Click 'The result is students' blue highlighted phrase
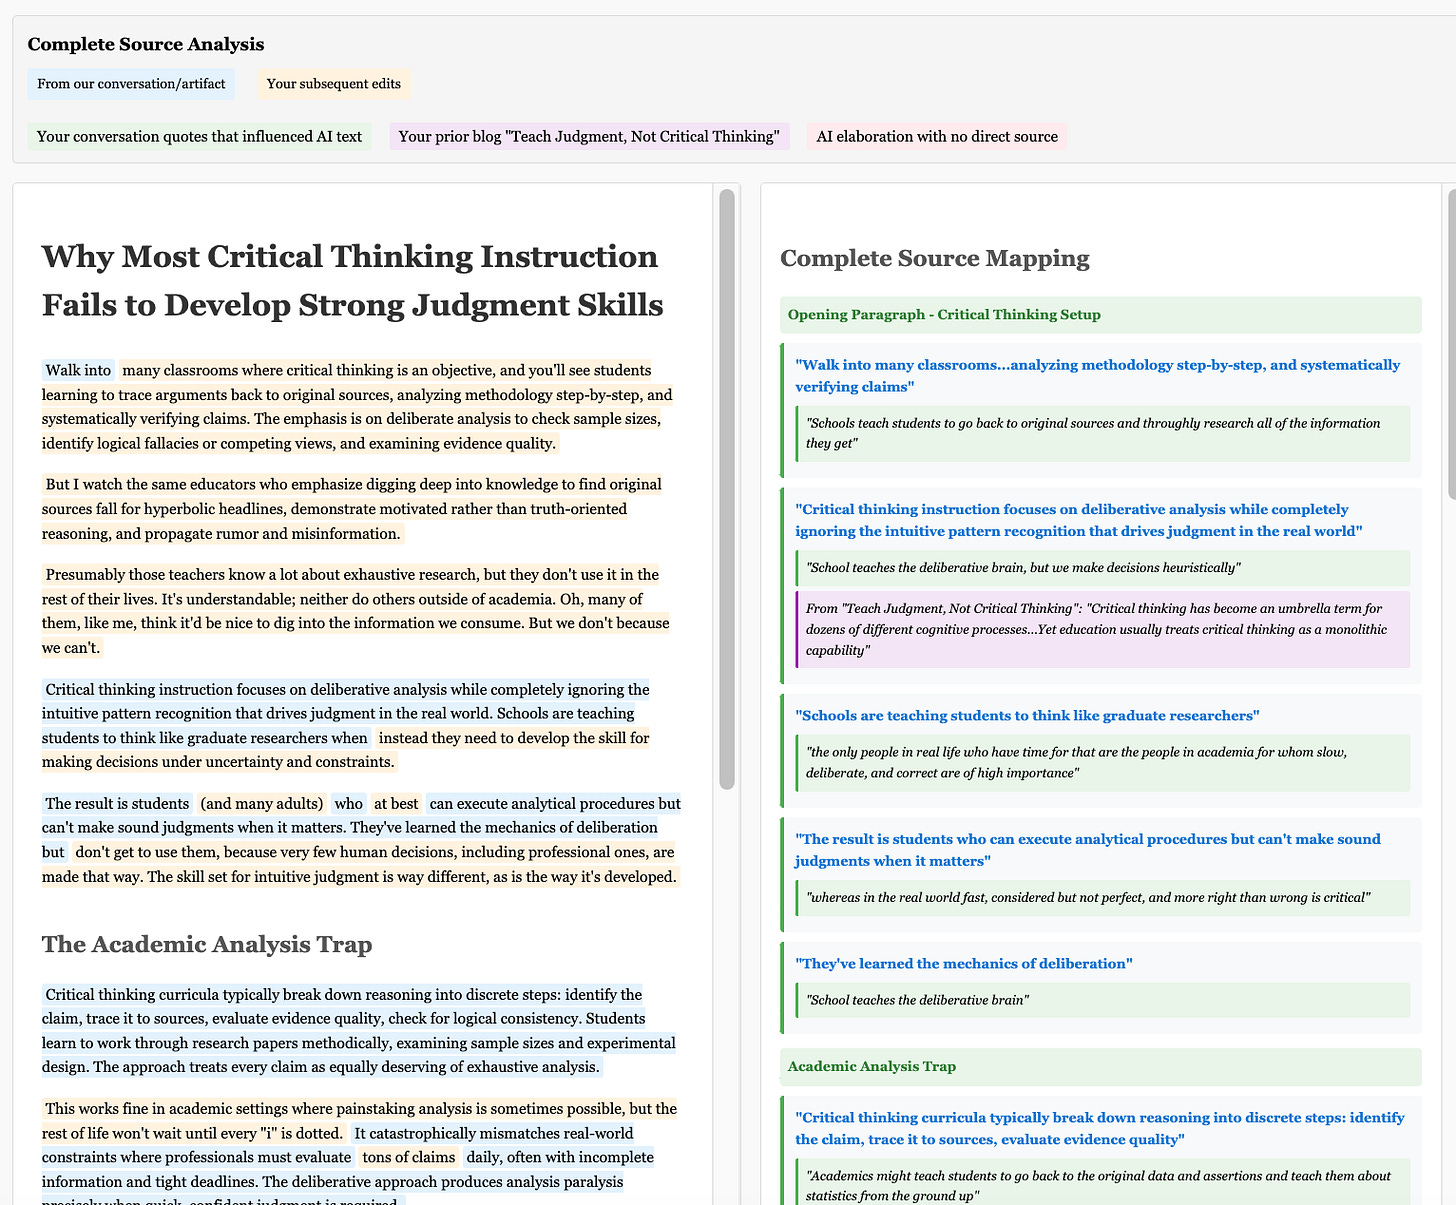Viewport: 1456px width, 1205px height. pyautogui.click(x=117, y=804)
